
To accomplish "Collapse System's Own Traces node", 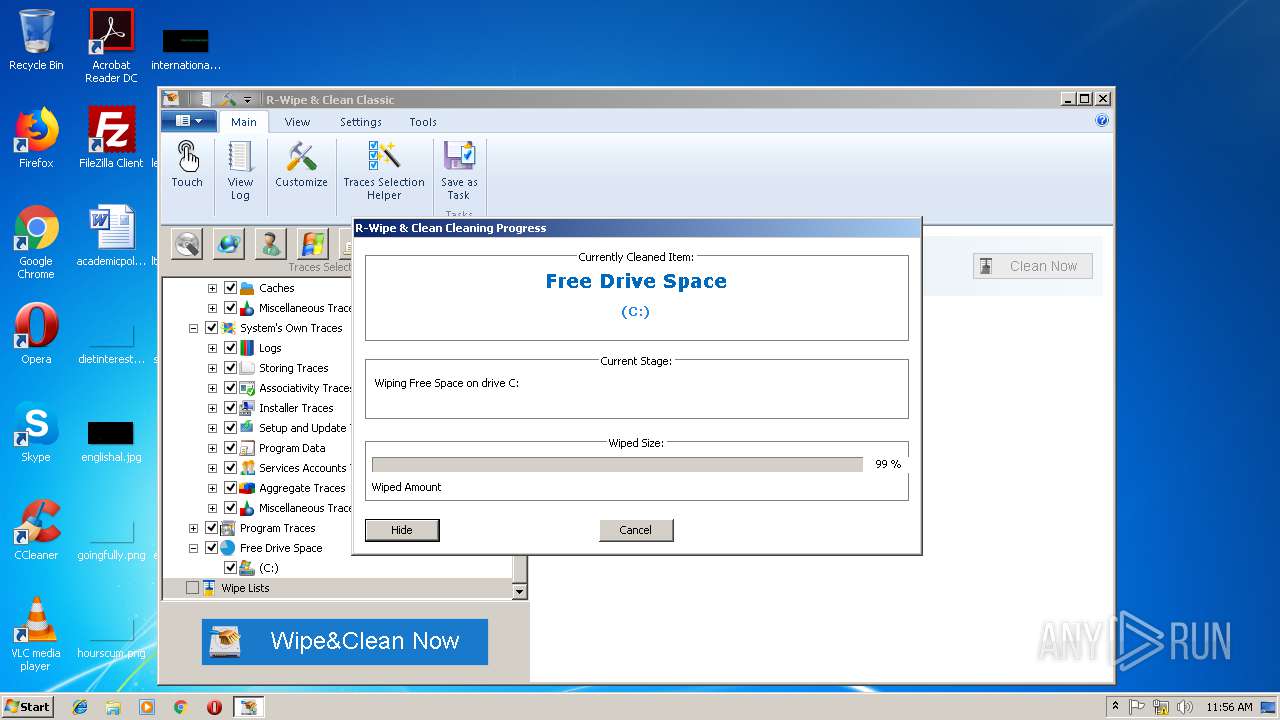I will 193,328.
